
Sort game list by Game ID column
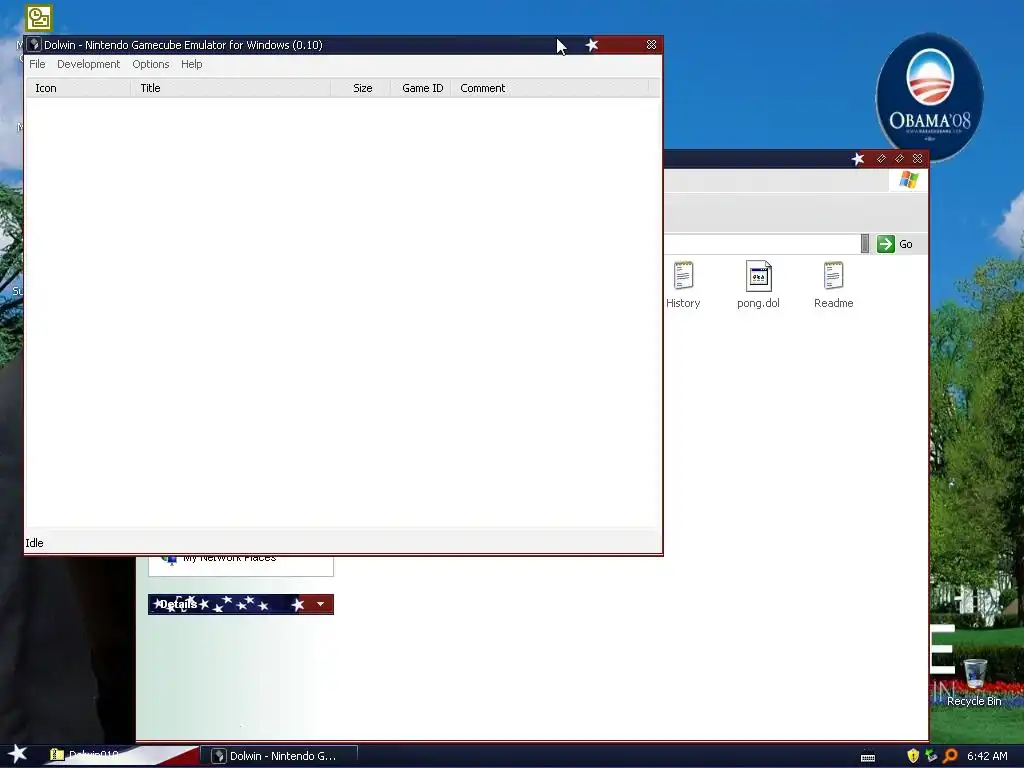(421, 88)
